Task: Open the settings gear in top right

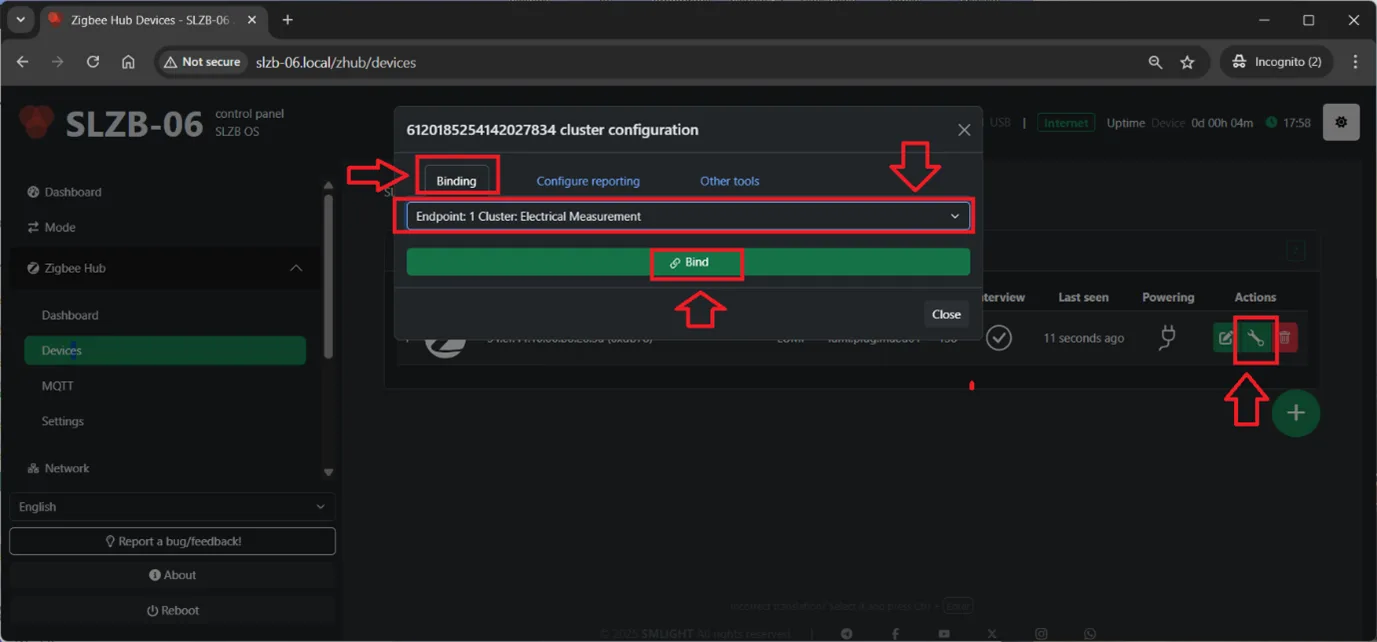Action: (1340, 122)
